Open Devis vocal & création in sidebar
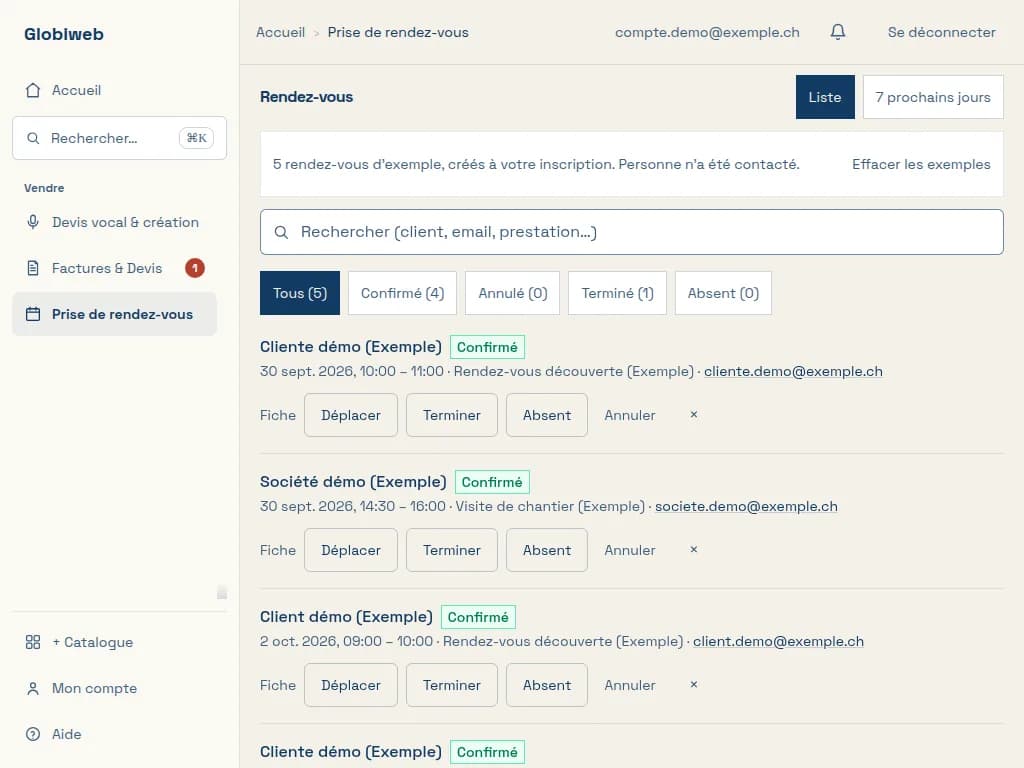 point(114,222)
